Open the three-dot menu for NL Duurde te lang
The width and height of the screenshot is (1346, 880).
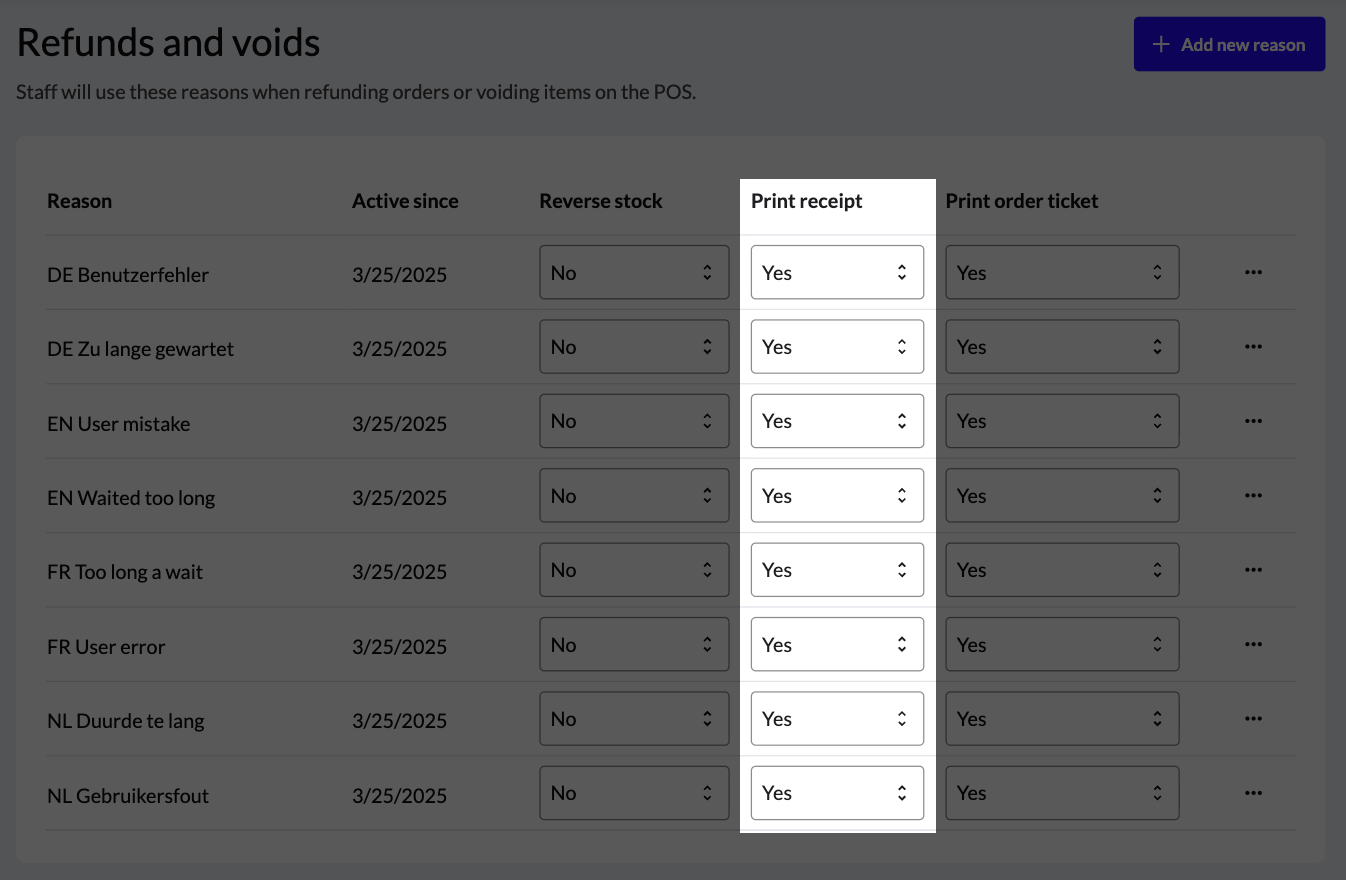[x=1253, y=718]
